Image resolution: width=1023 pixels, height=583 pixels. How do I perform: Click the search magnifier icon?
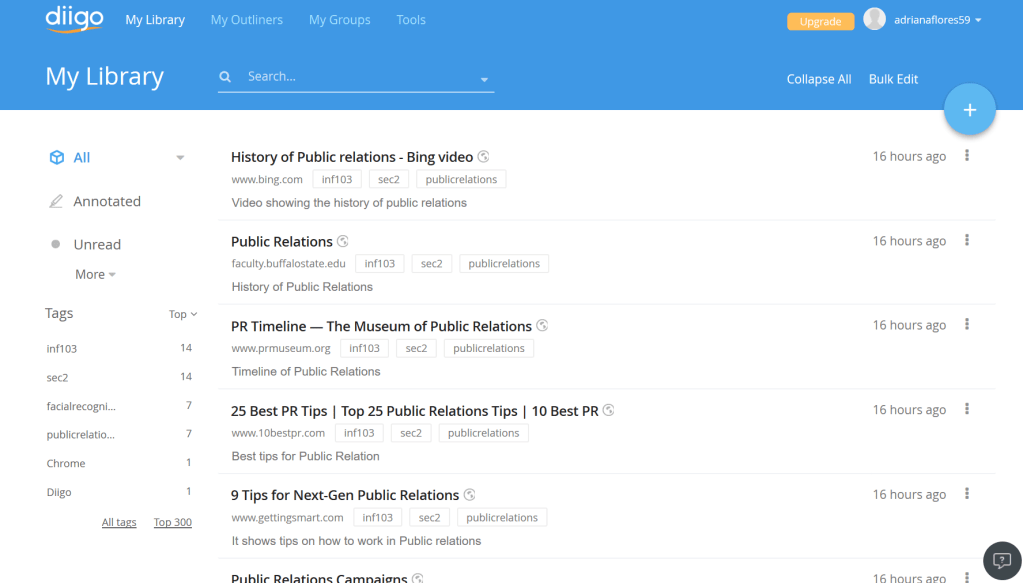(x=226, y=77)
